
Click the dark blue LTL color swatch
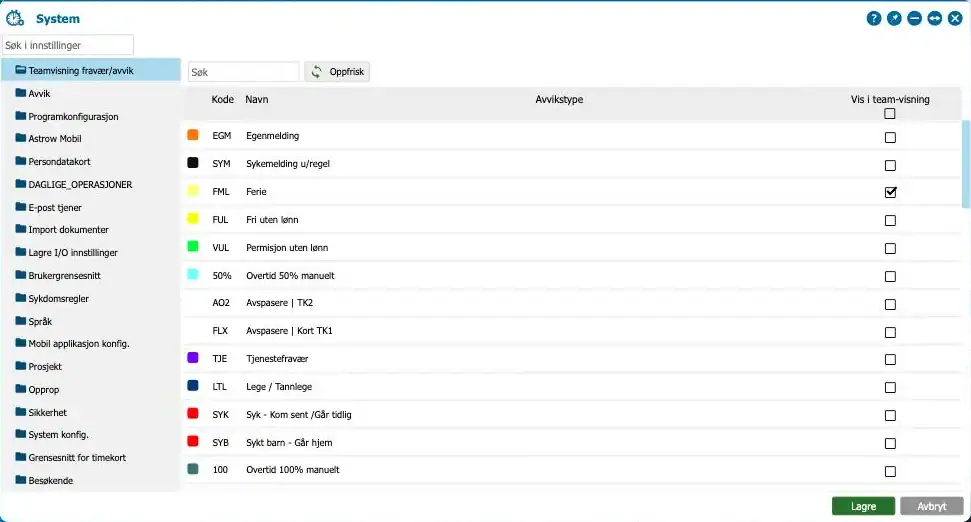[193, 386]
